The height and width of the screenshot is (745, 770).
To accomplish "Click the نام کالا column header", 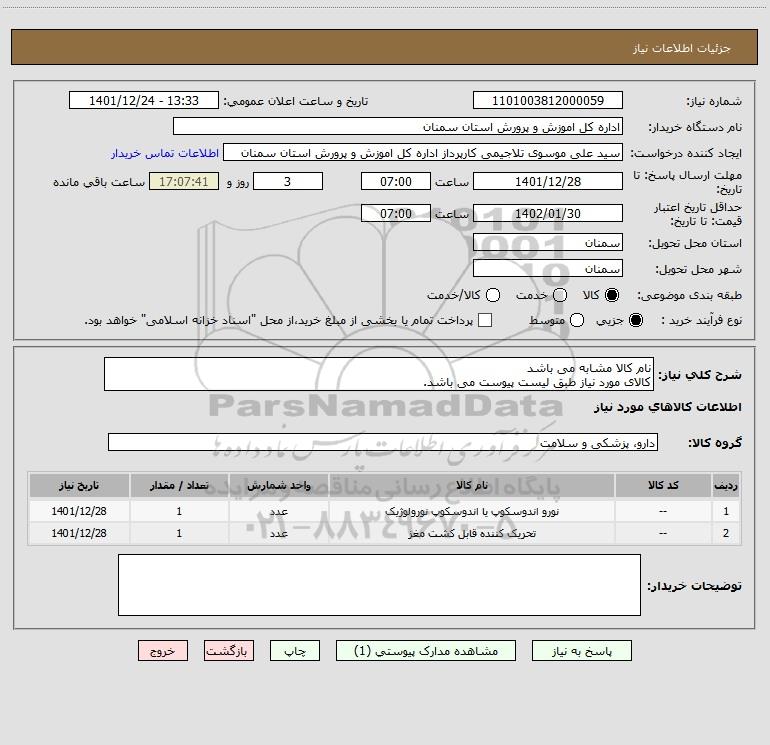I will (472, 485).
